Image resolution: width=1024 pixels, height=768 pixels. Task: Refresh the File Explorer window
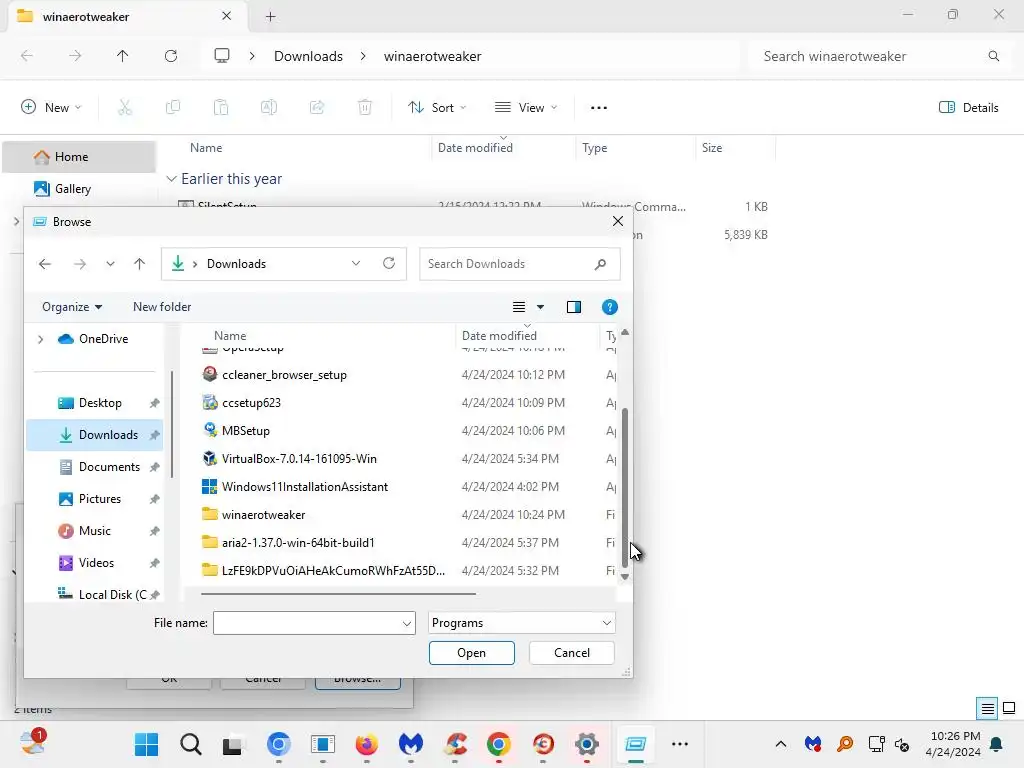pyautogui.click(x=171, y=56)
